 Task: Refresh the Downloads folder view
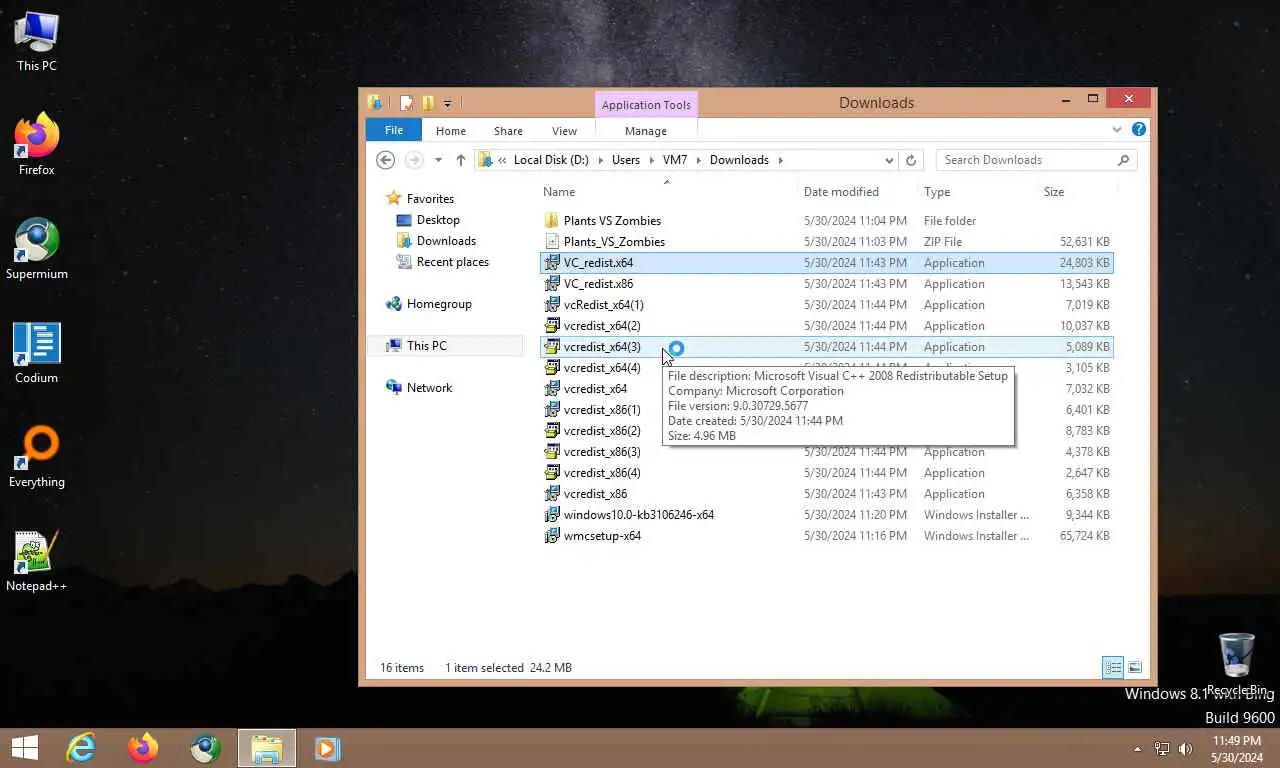[x=911, y=160]
